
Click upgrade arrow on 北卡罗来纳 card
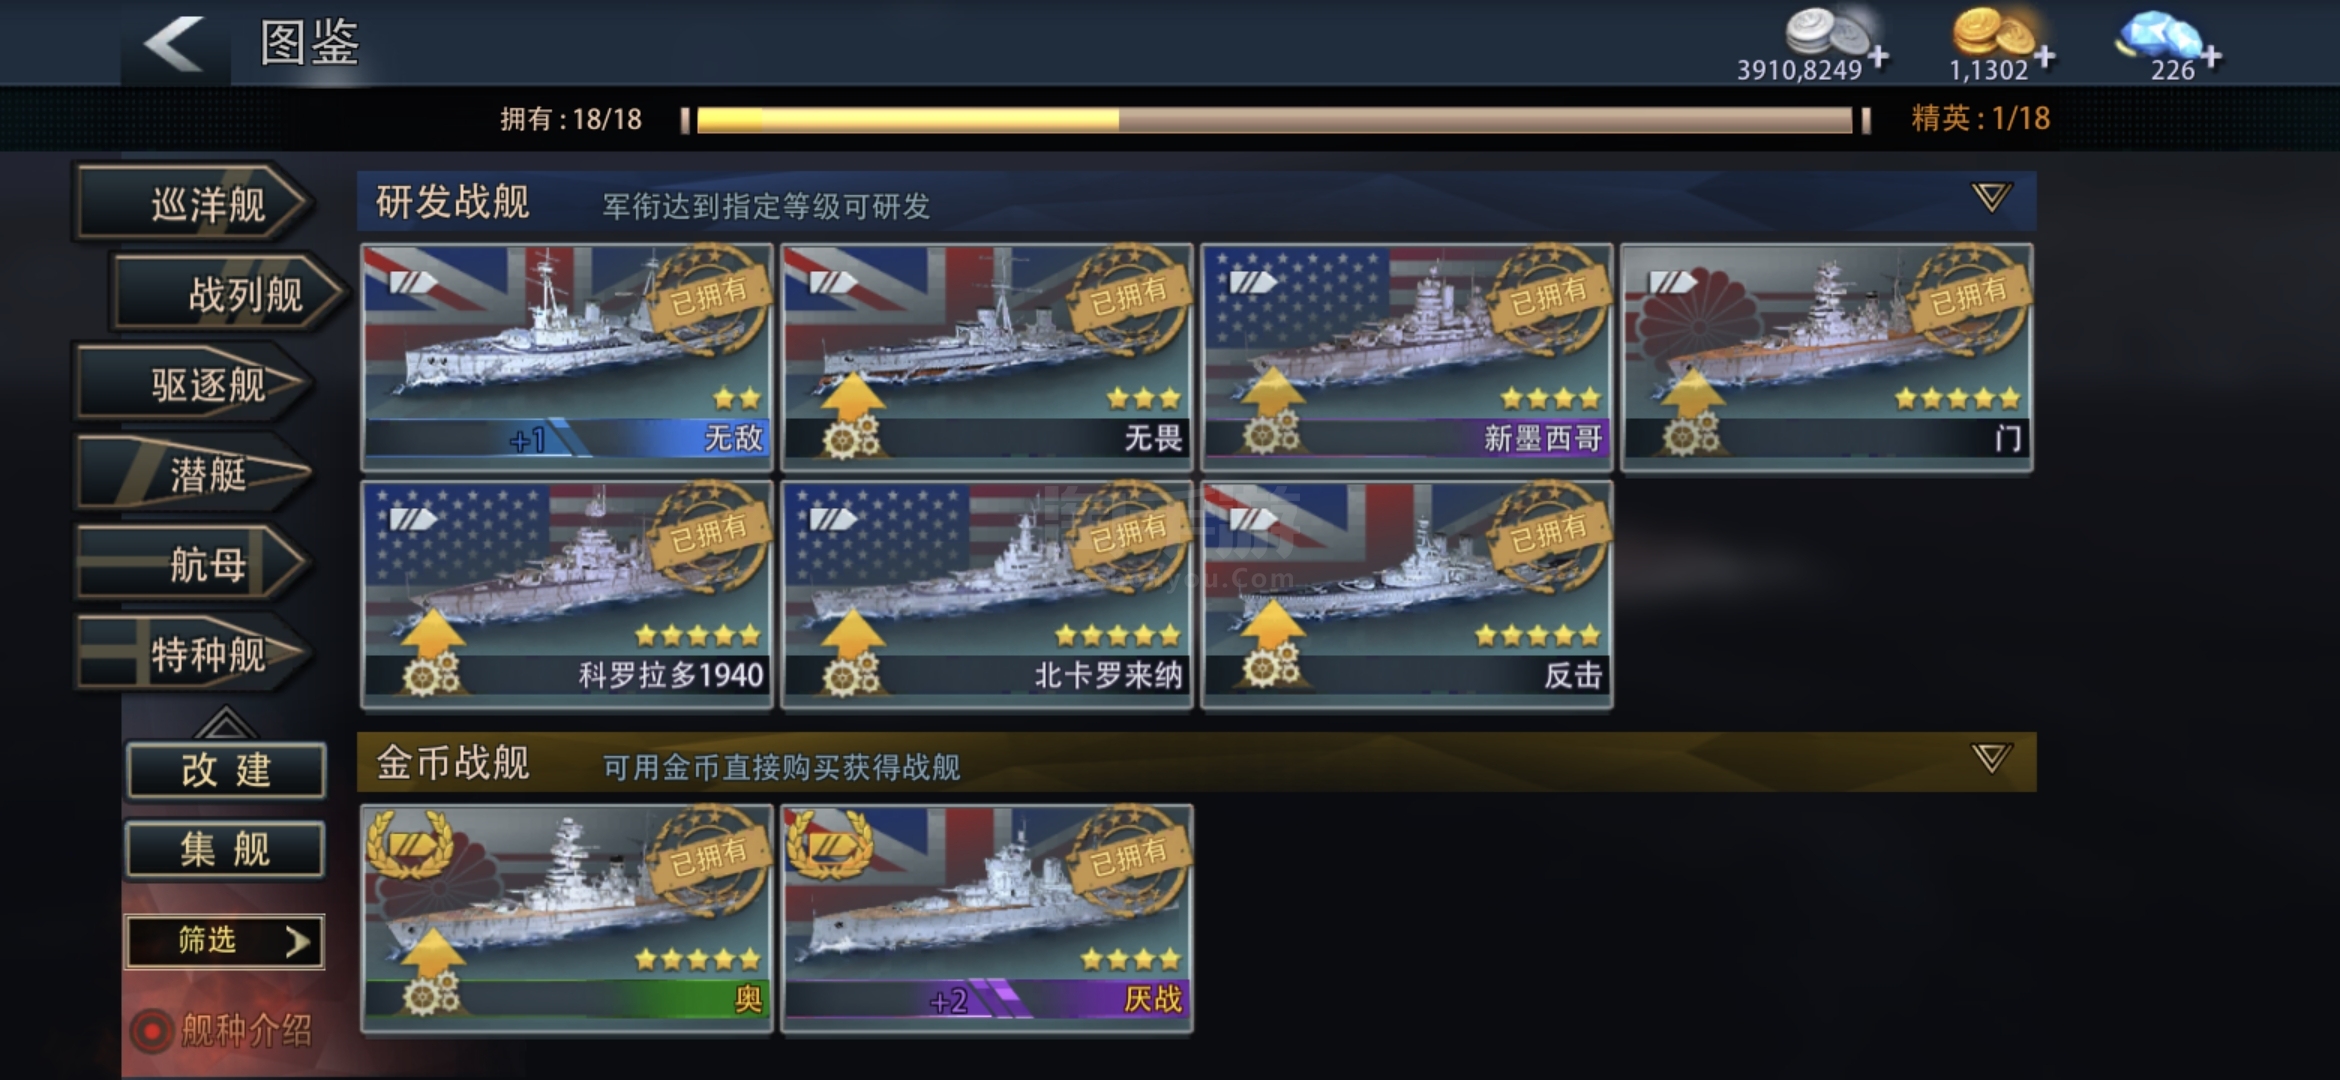point(852,630)
